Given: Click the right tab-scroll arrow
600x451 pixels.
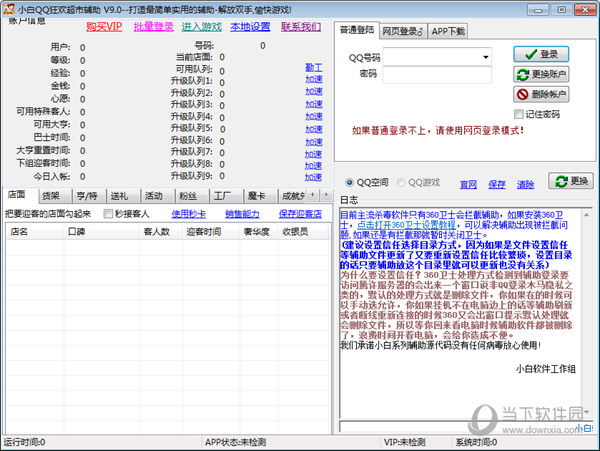Looking at the screenshot, I should [x=326, y=195].
